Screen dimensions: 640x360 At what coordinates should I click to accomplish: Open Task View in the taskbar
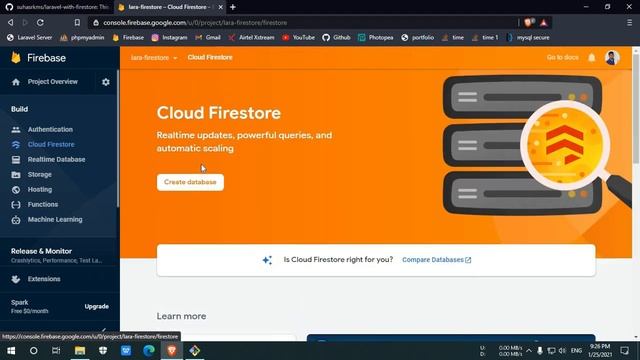[56, 351]
